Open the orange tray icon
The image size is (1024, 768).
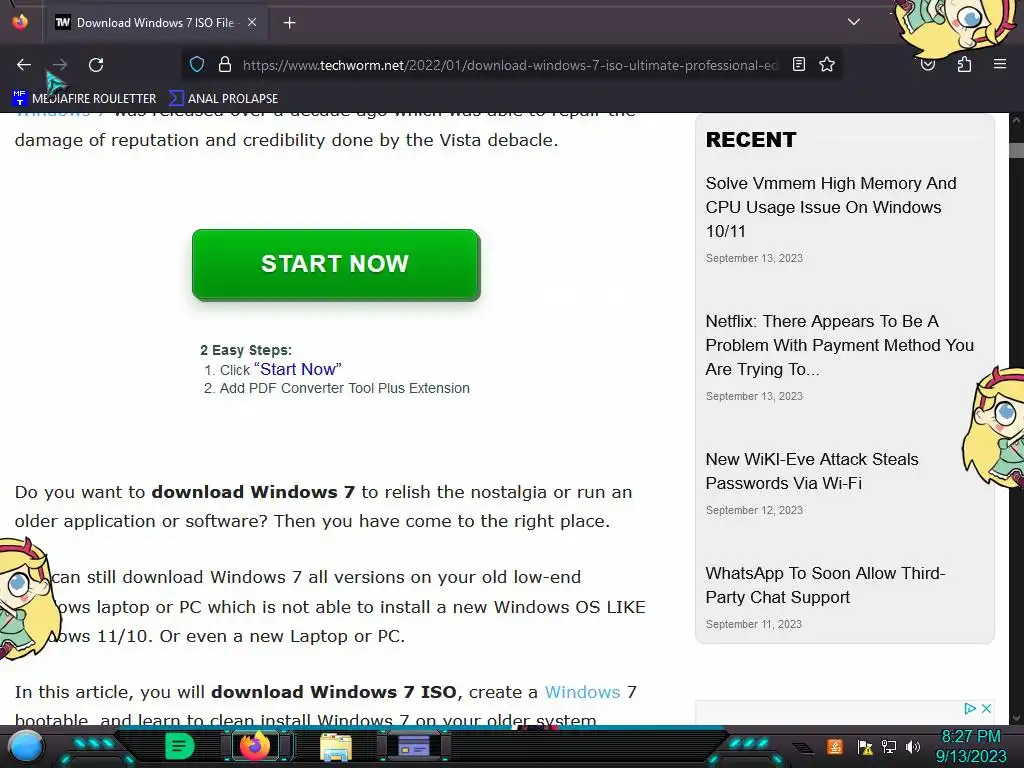coord(835,746)
